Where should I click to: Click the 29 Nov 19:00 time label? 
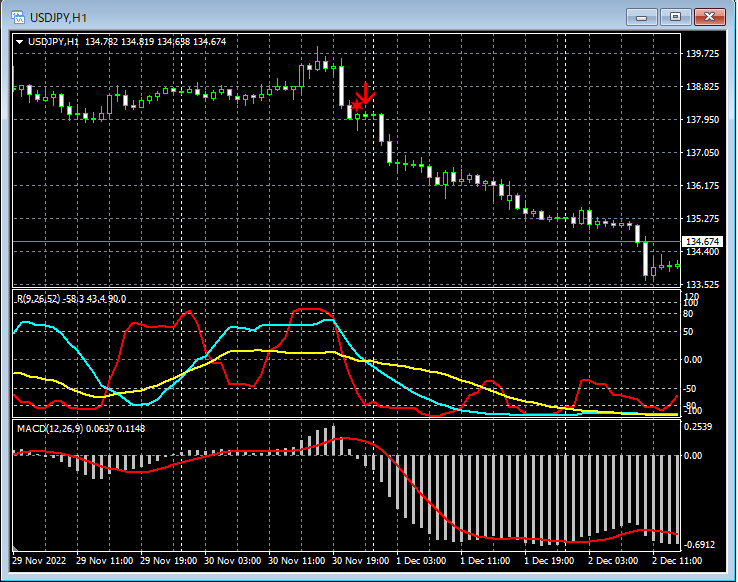(x=168, y=560)
